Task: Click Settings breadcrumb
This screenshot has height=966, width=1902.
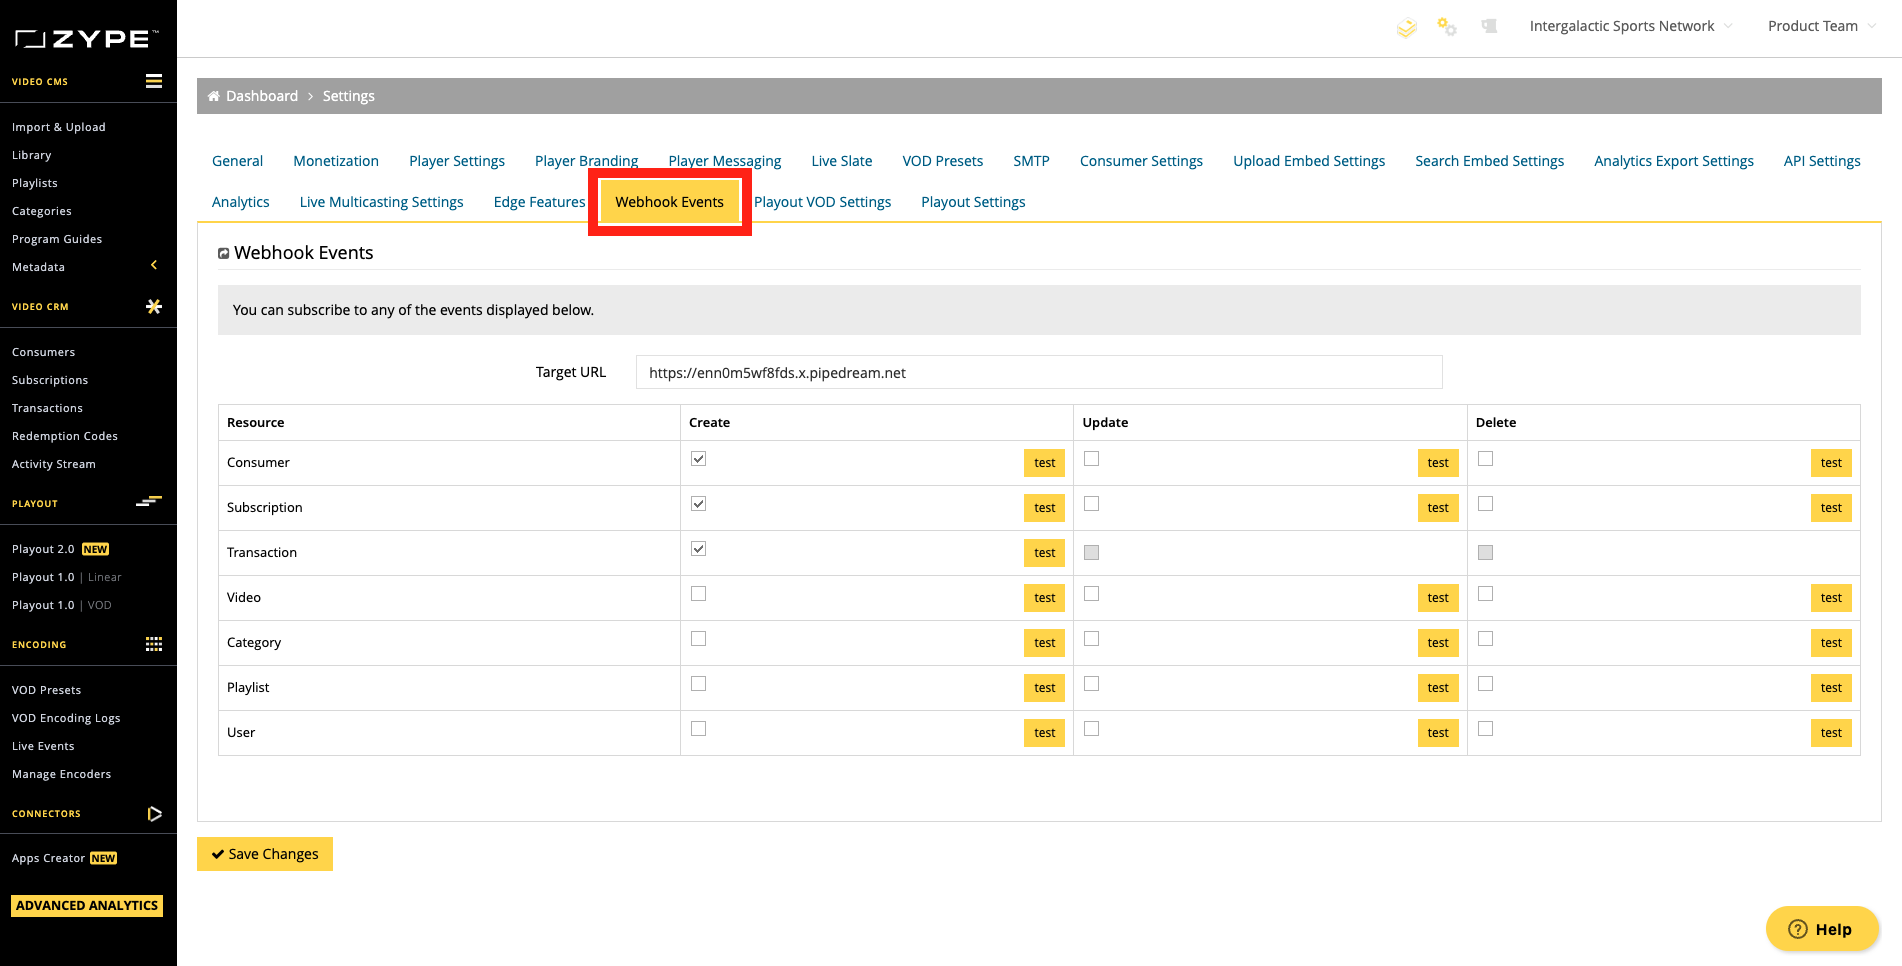Action: point(348,96)
